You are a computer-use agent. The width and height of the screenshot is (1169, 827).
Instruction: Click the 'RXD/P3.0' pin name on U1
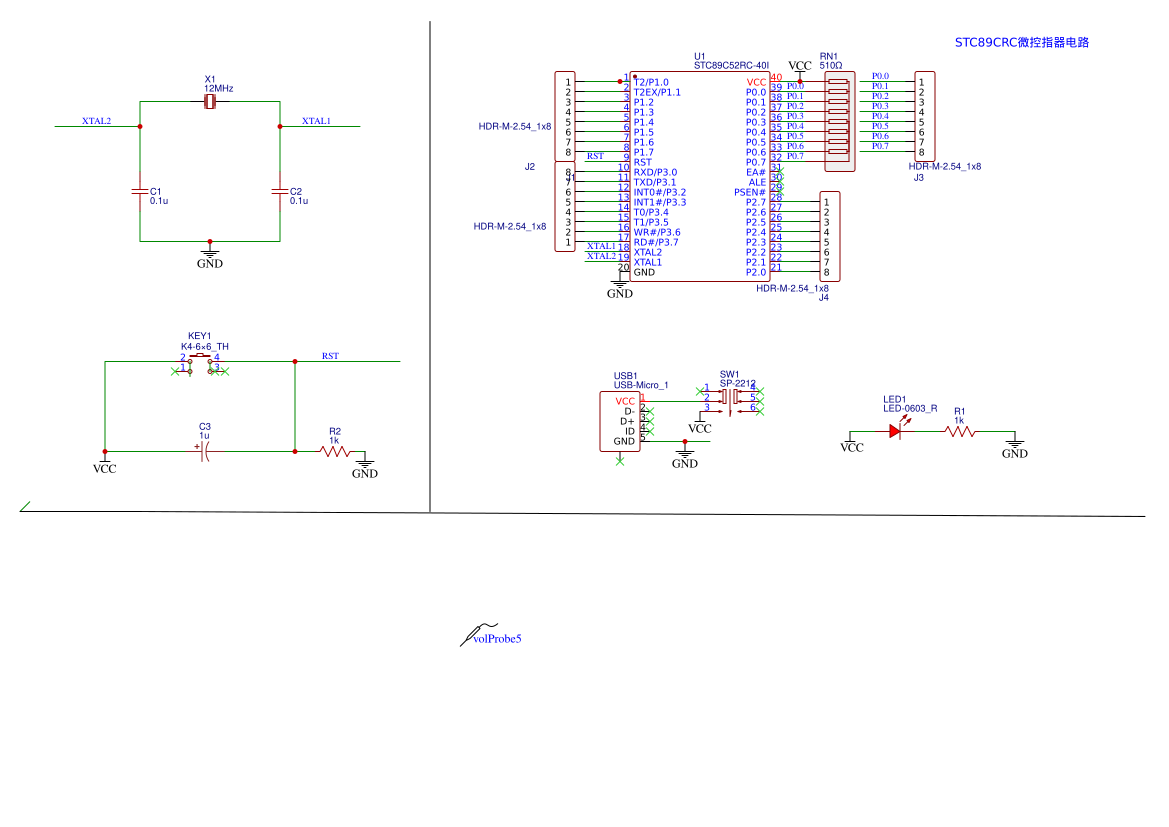click(x=655, y=172)
